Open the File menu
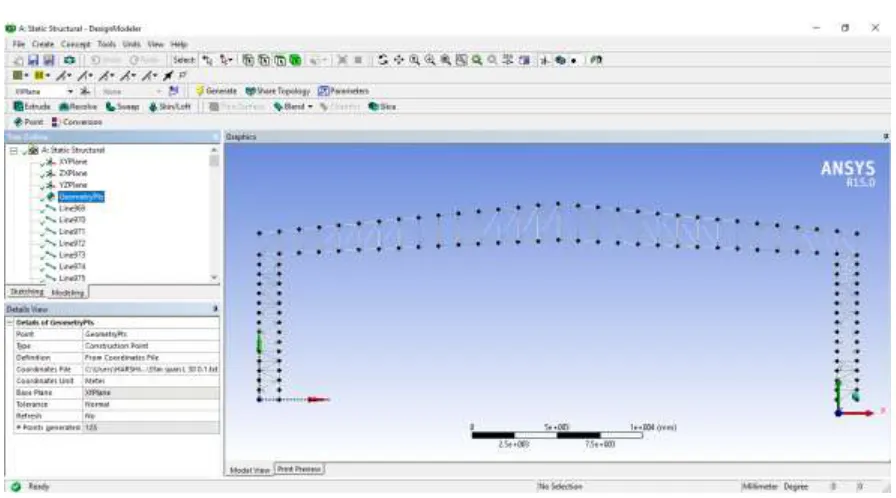This screenshot has height=498, width=896. tap(19, 44)
